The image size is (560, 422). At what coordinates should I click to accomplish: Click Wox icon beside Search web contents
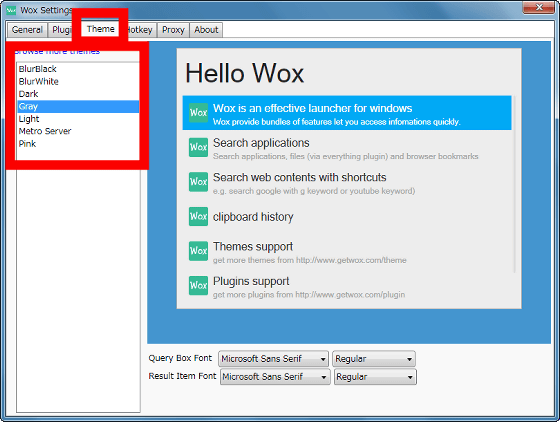tap(198, 182)
